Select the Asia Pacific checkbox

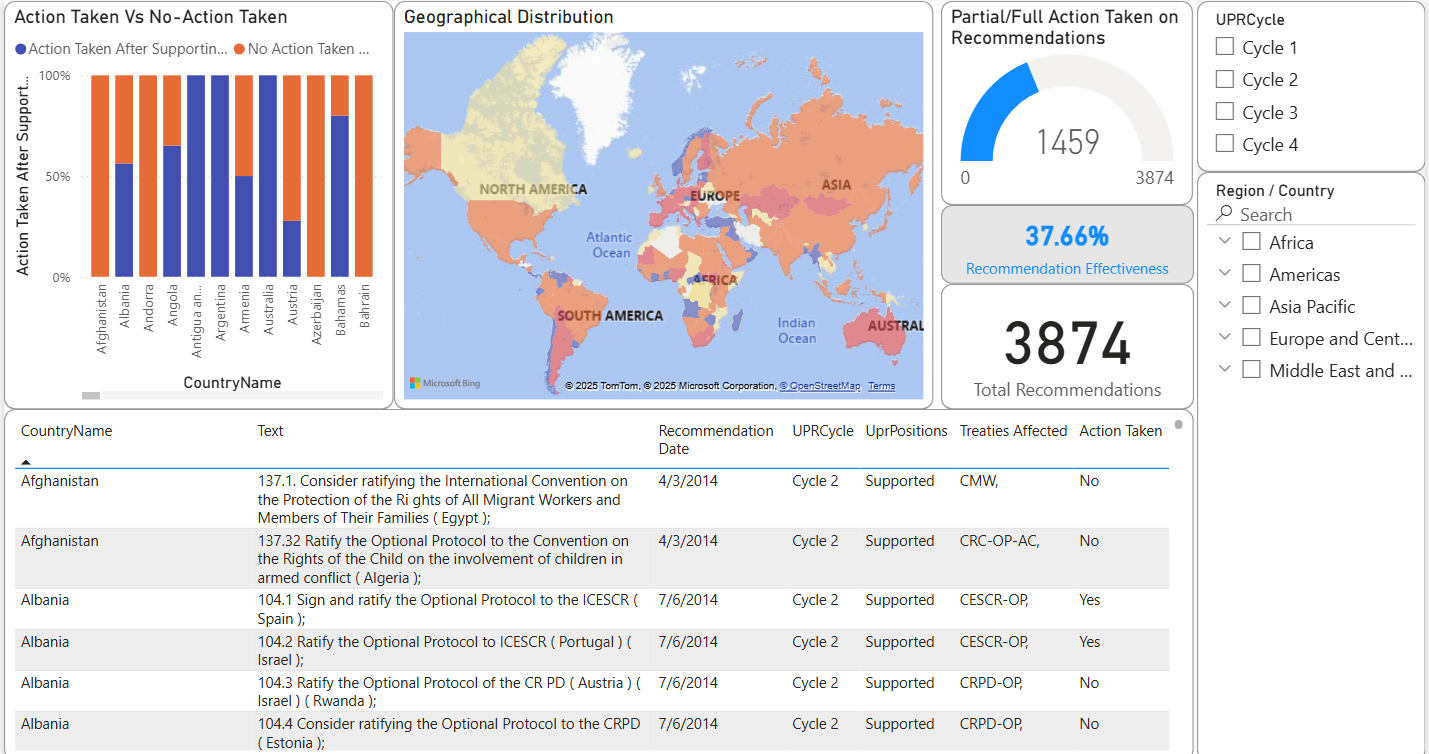click(x=1251, y=306)
